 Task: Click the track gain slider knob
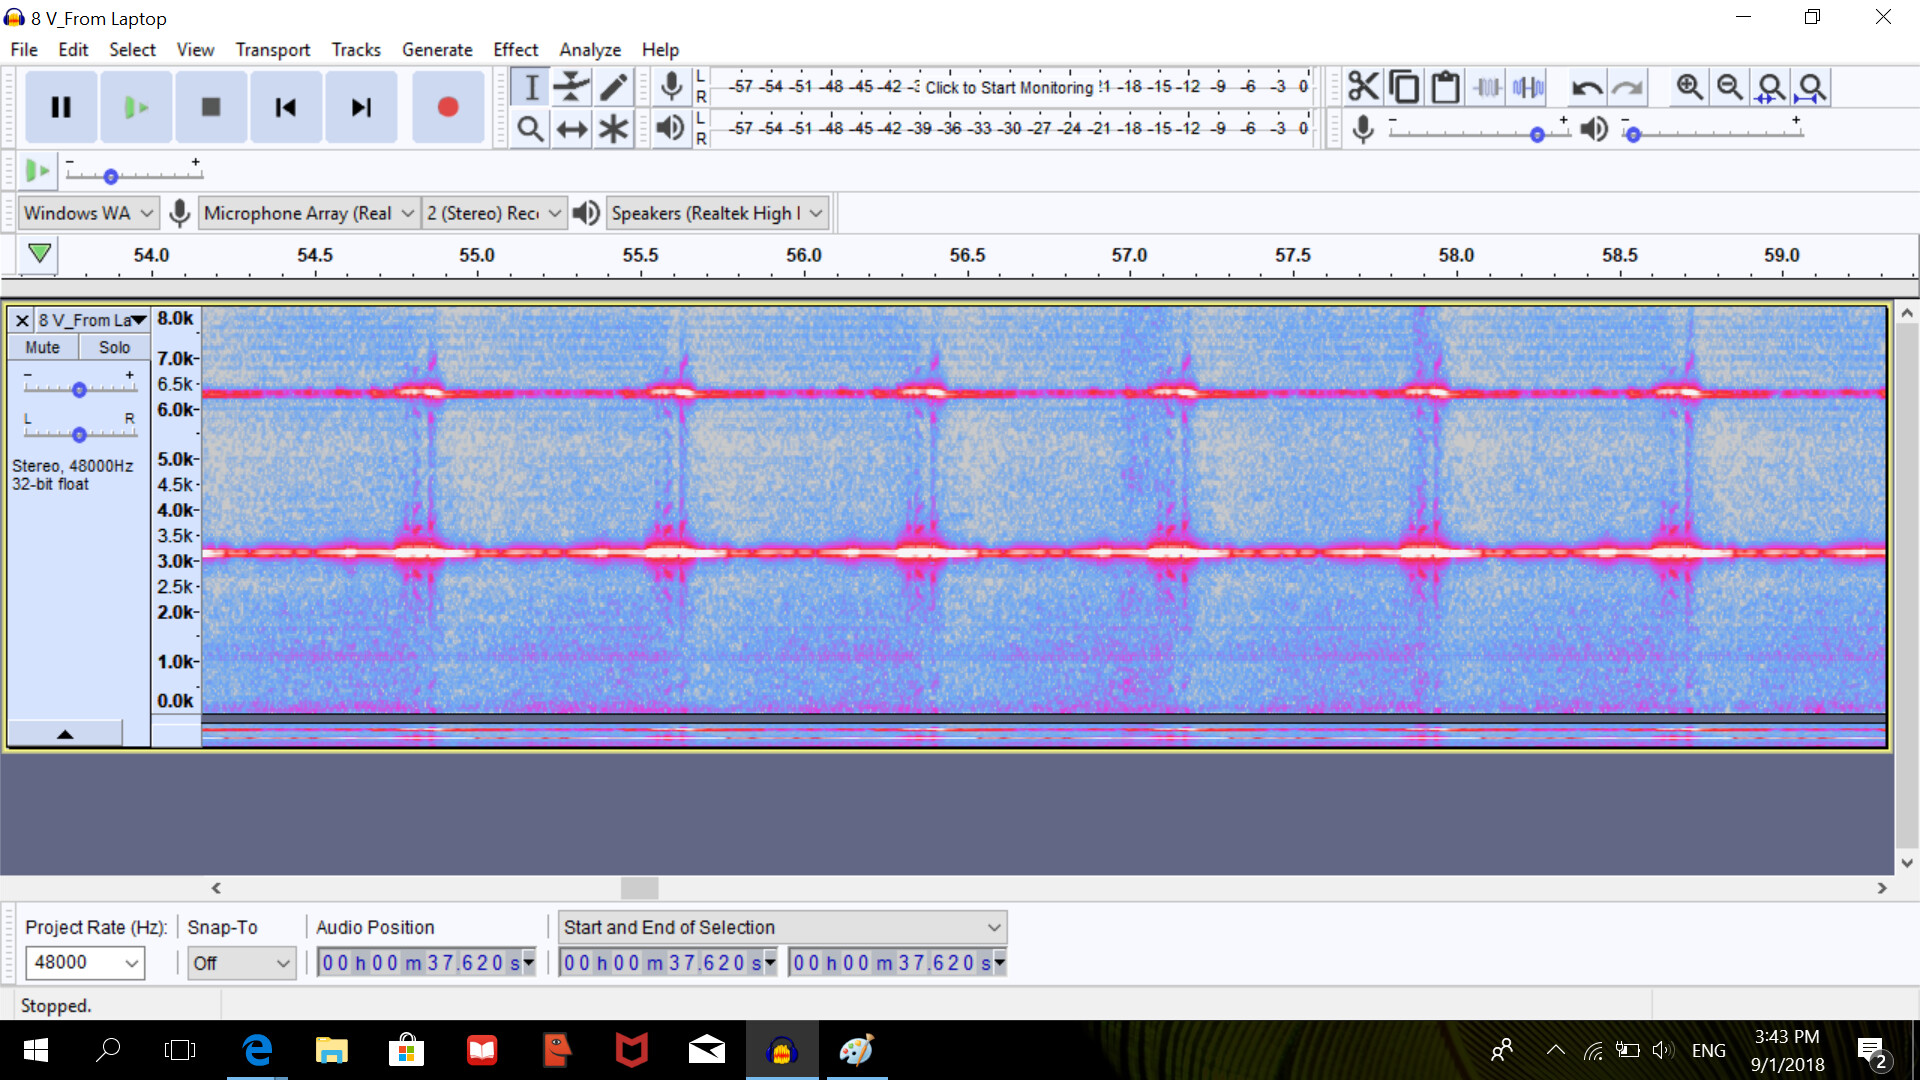pos(79,390)
